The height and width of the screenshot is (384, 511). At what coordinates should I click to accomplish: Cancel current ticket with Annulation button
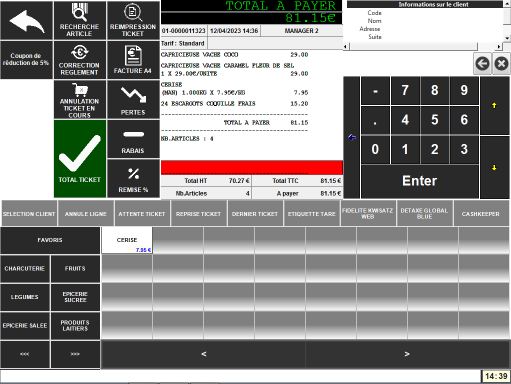[80, 100]
